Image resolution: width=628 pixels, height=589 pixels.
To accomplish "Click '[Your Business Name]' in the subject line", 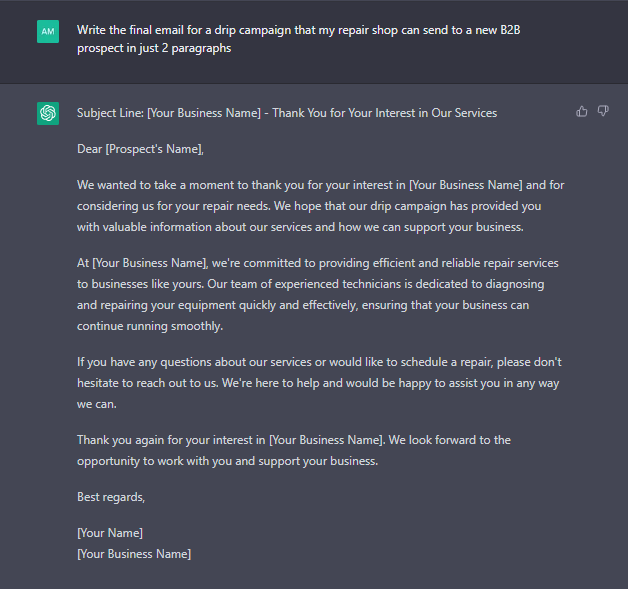I will (204, 113).
